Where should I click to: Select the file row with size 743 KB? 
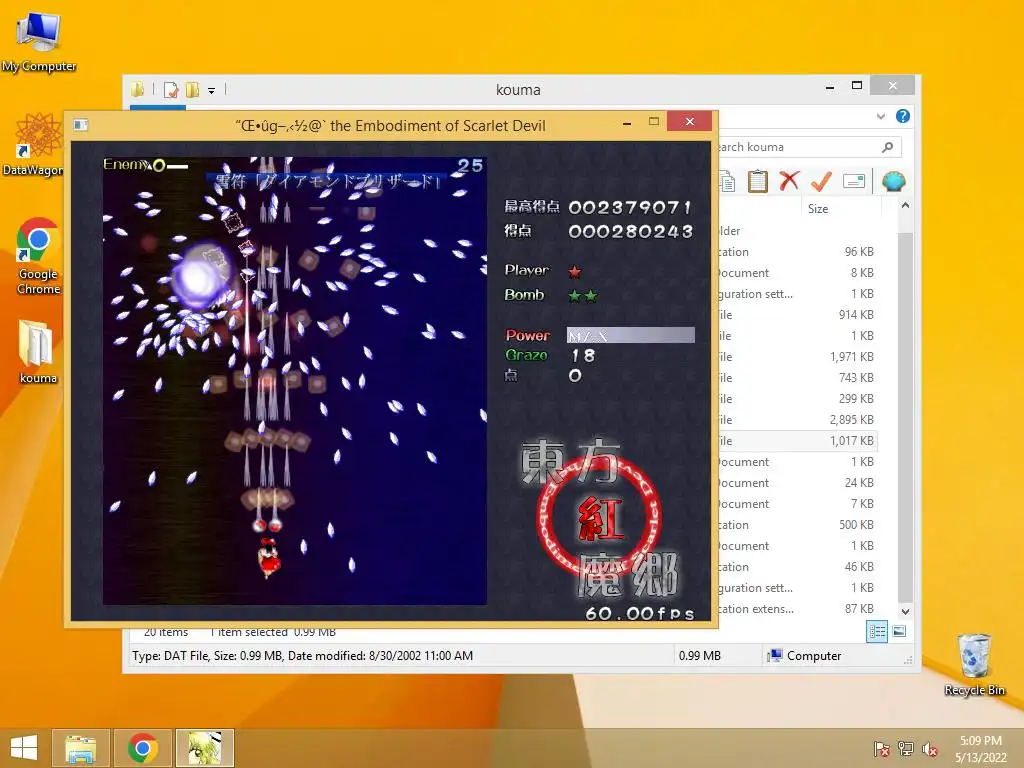797,377
